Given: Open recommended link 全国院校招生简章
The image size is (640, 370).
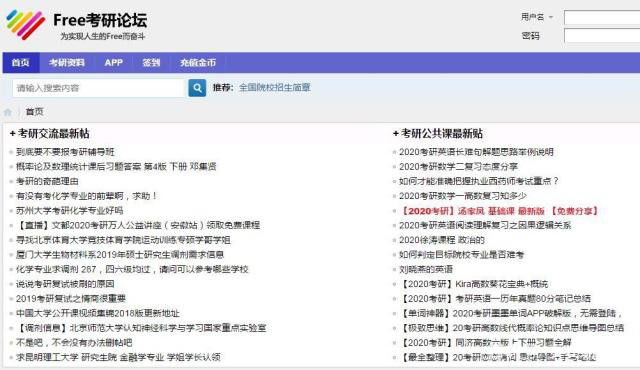Looking at the screenshot, I should click(x=275, y=87).
